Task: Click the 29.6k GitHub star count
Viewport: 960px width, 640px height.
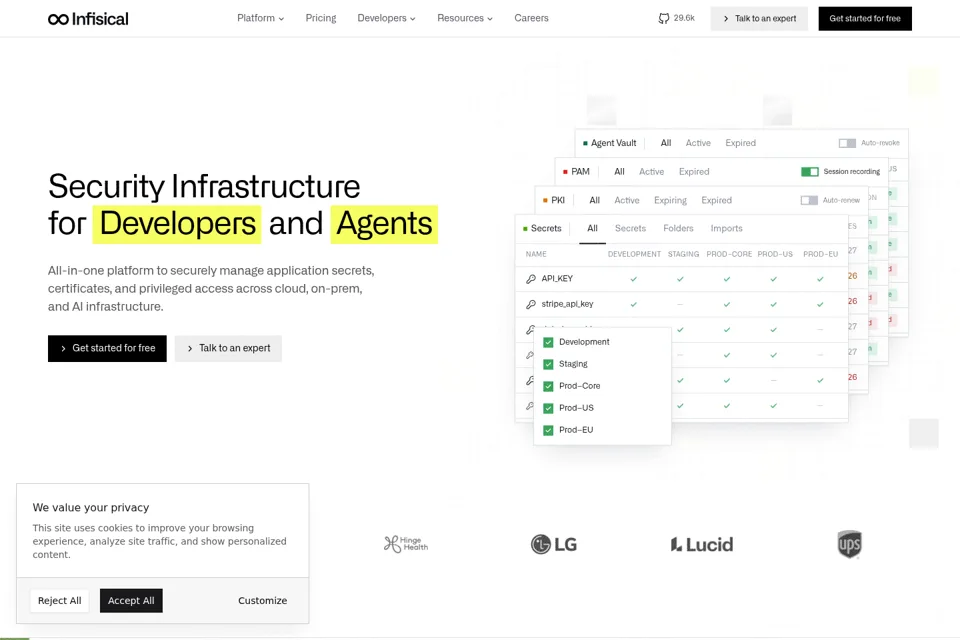Action: pyautogui.click(x=684, y=18)
